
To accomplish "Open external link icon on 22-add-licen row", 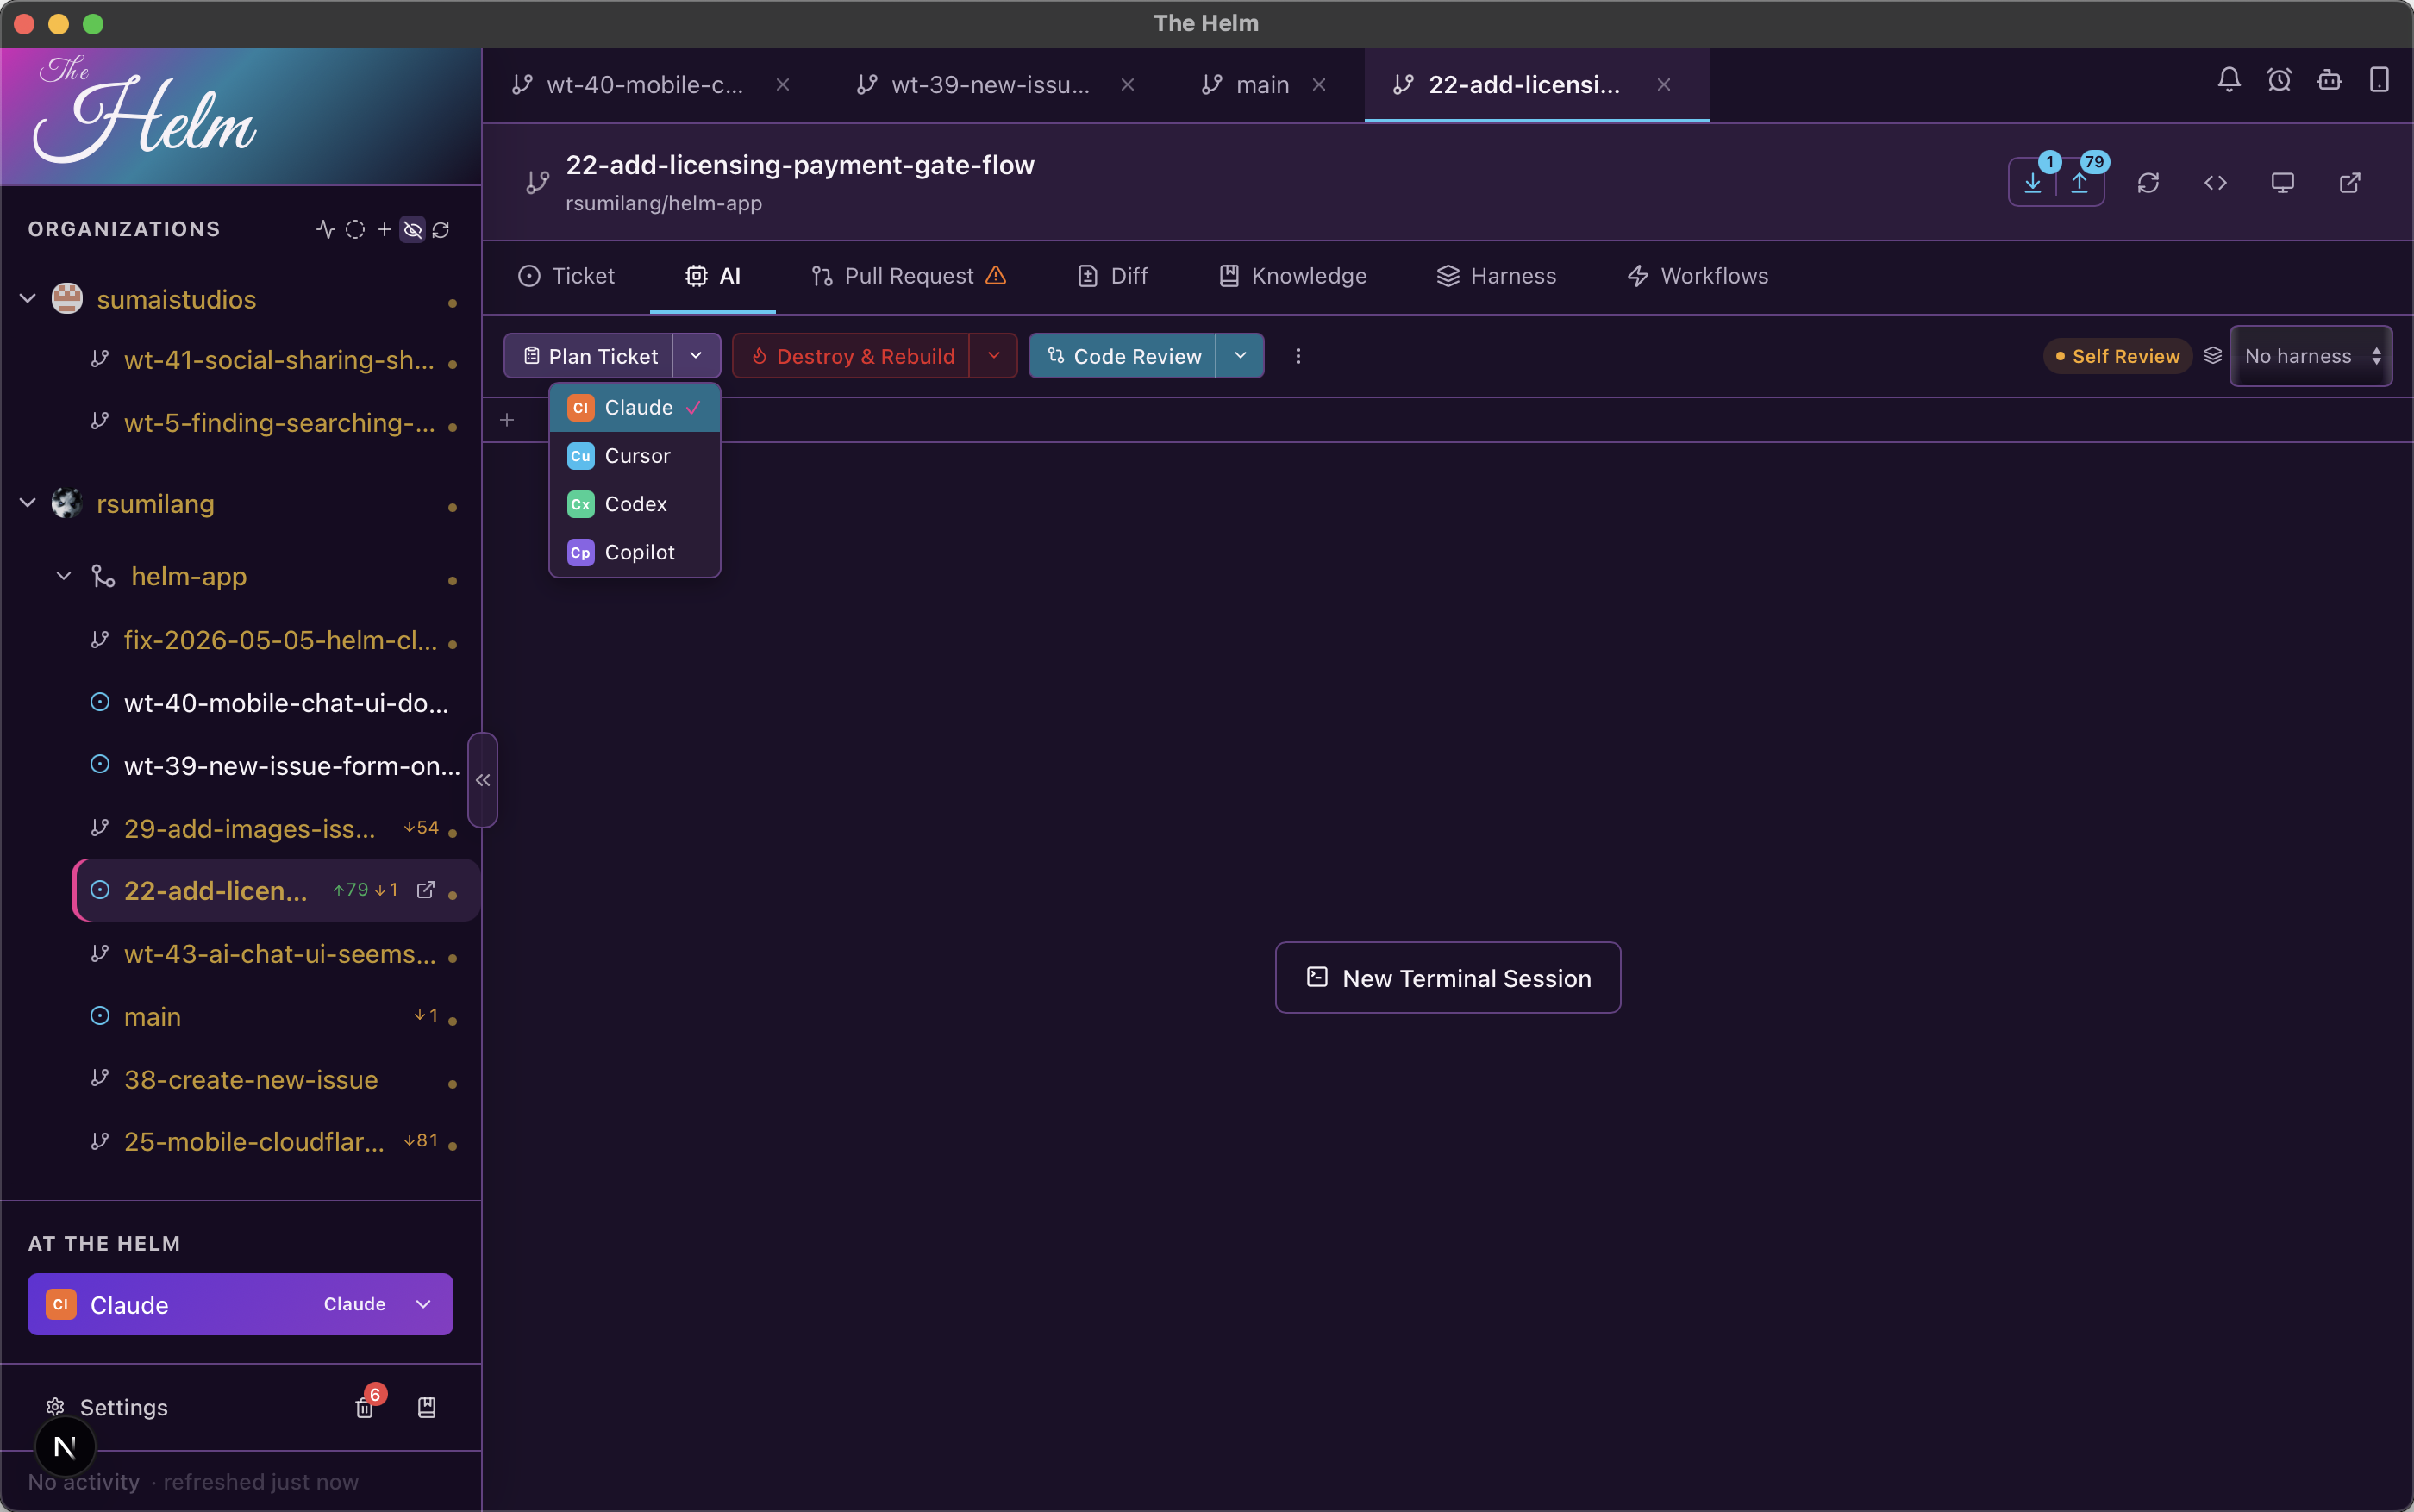I will (x=426, y=890).
